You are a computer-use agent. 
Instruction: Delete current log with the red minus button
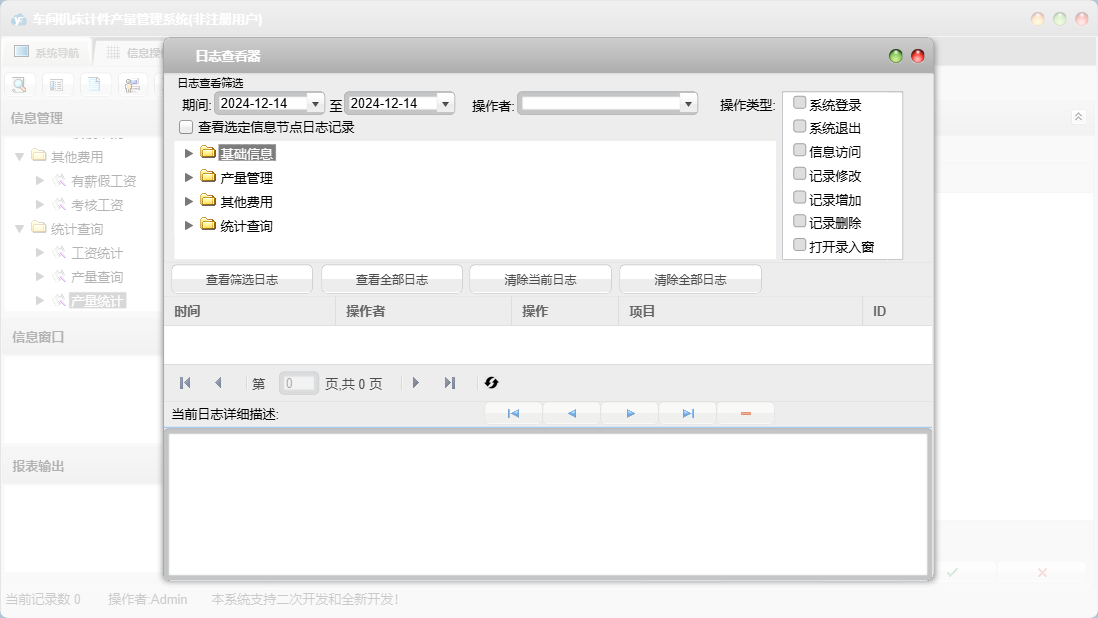[x=745, y=414]
